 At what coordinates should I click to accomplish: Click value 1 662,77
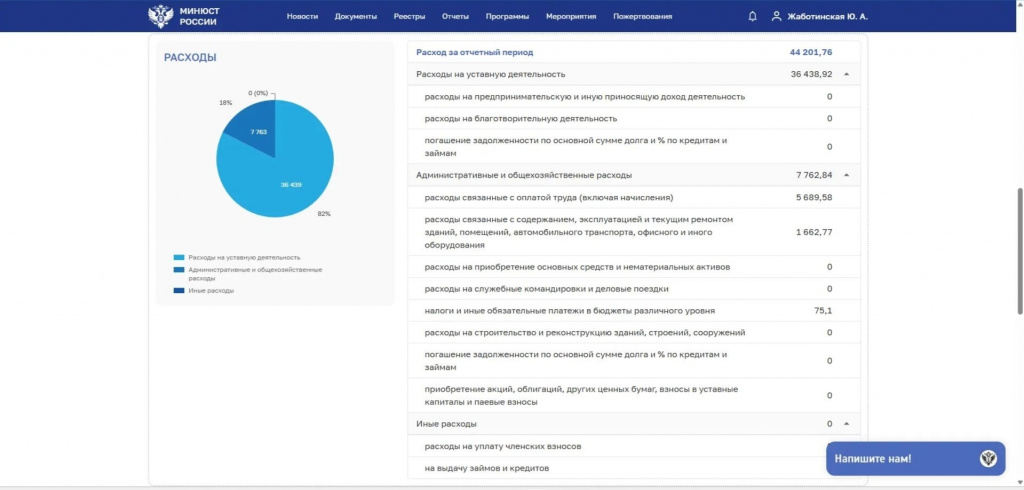click(x=814, y=232)
